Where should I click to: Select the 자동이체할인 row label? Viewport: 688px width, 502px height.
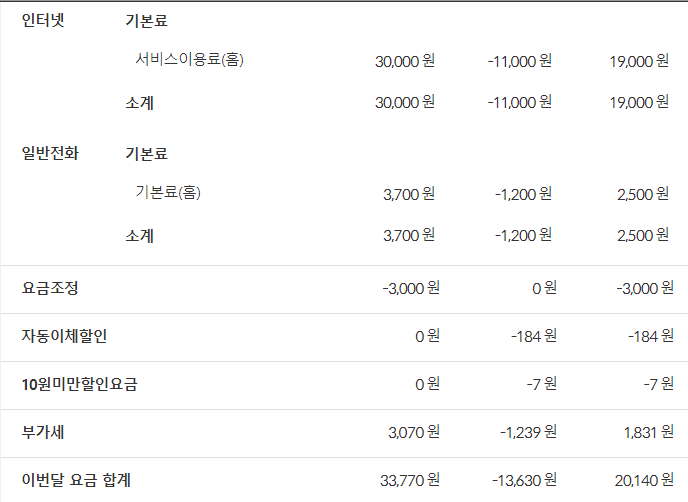[x=64, y=336]
